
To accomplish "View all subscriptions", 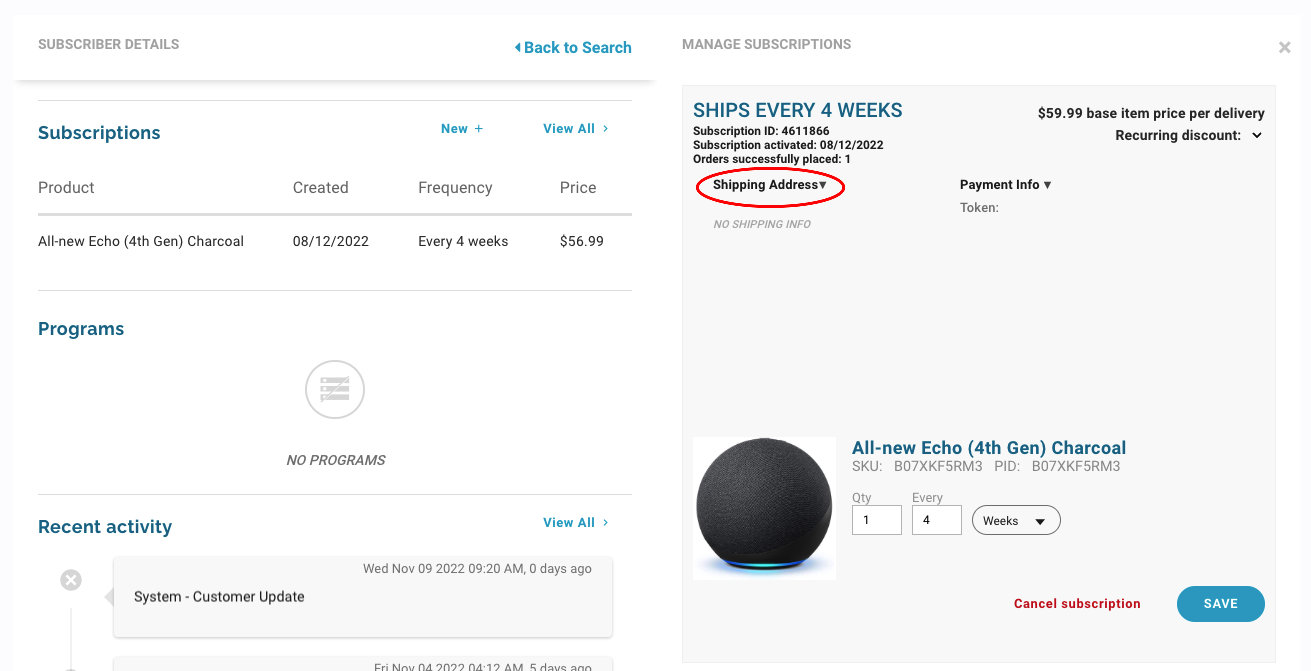I will (575, 129).
